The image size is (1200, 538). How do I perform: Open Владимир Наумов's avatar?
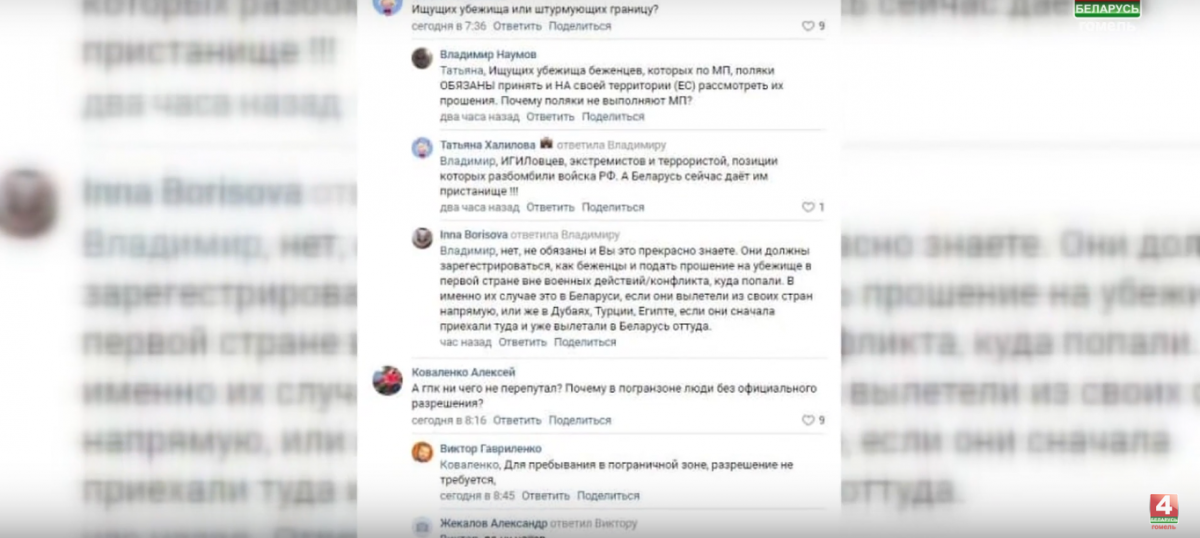point(422,58)
